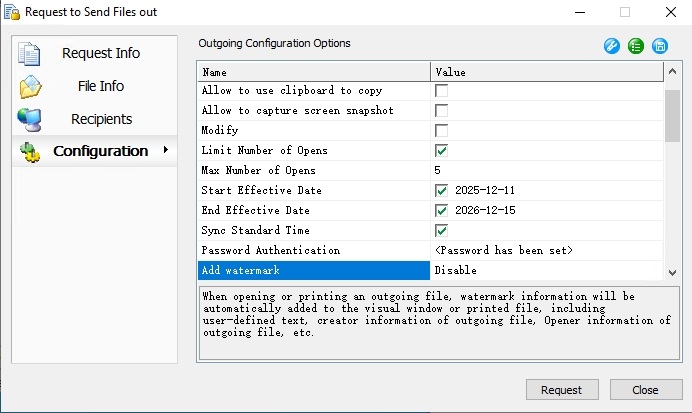Image resolution: width=692 pixels, height=413 pixels.
Task: Click the blue wrench settings icon
Action: click(612, 46)
